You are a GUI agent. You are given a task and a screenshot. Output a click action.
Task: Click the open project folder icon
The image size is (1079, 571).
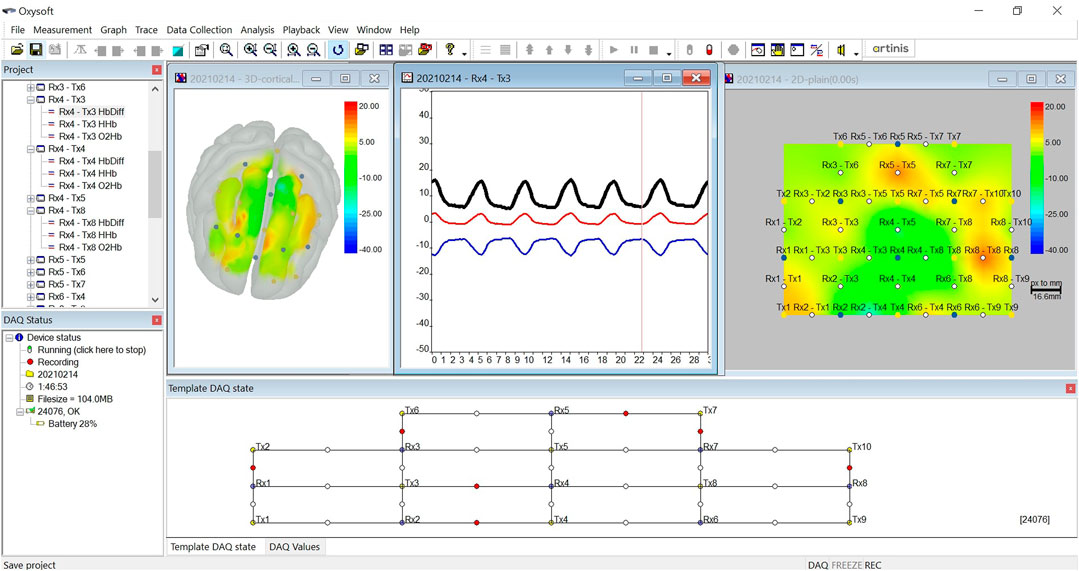pyautogui.click(x=17, y=50)
